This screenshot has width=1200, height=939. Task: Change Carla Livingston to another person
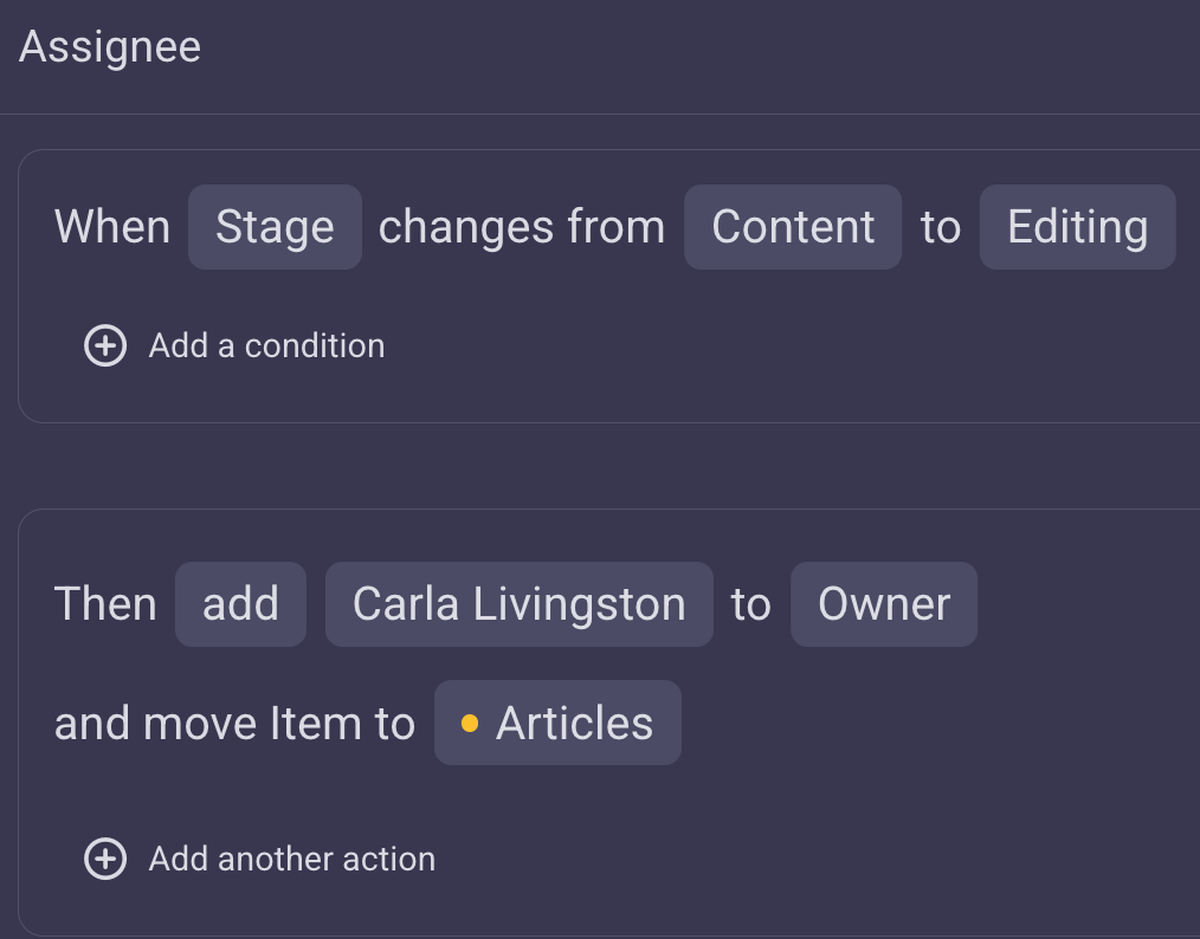[518, 603]
